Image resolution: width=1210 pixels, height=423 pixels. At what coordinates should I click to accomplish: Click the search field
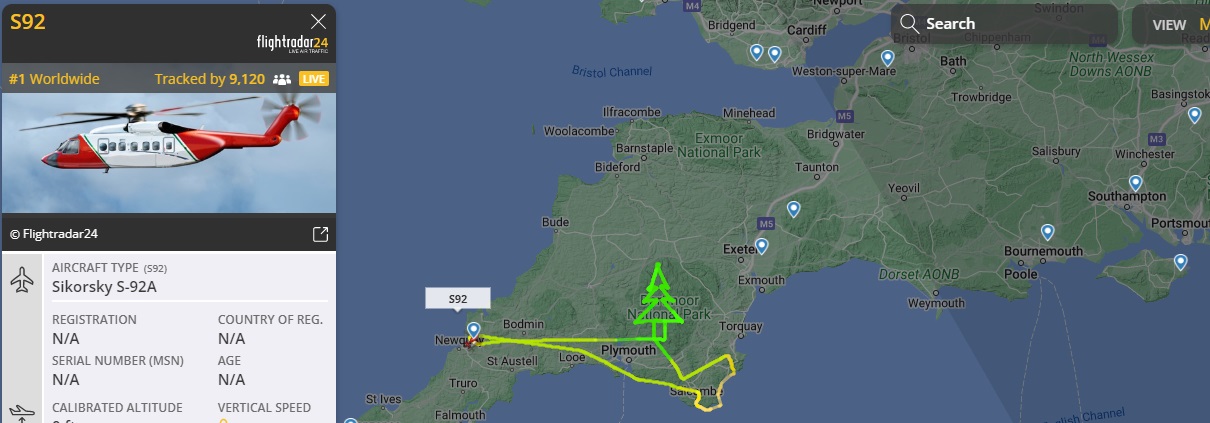(1005, 24)
